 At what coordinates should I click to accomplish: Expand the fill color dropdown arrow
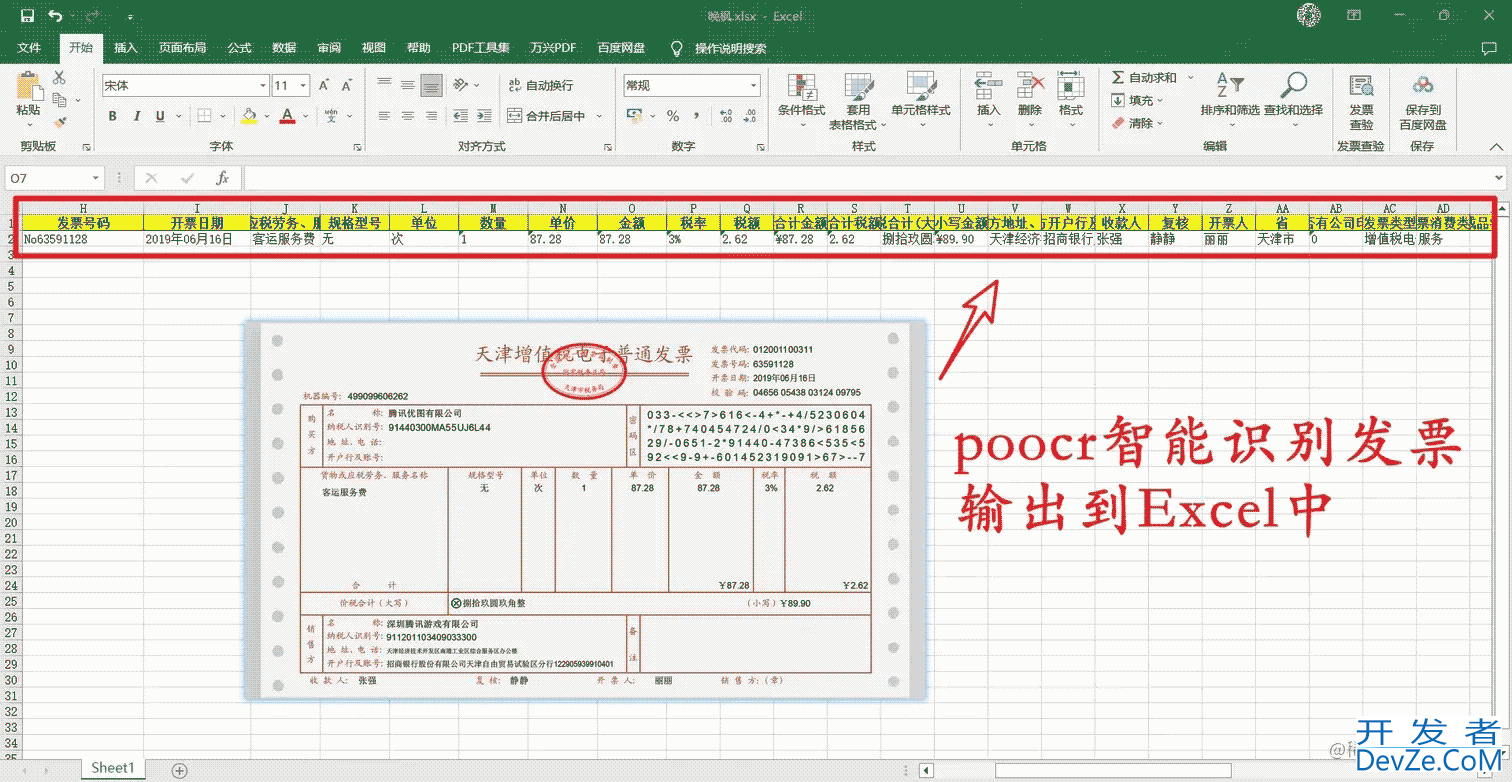(x=267, y=116)
